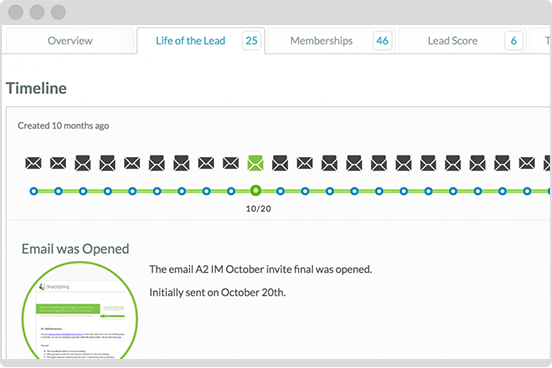
Task: Select the last fully visible envelope icon
Action: [x=527, y=163]
